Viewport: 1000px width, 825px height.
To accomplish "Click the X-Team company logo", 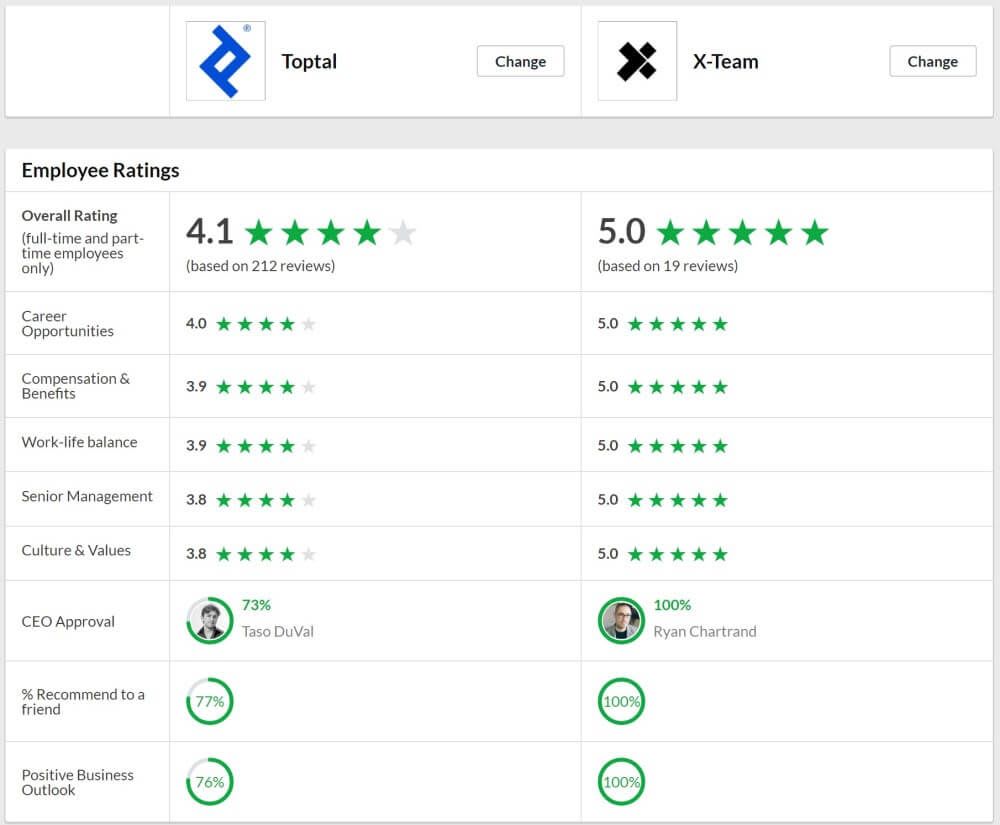I will [x=637, y=61].
